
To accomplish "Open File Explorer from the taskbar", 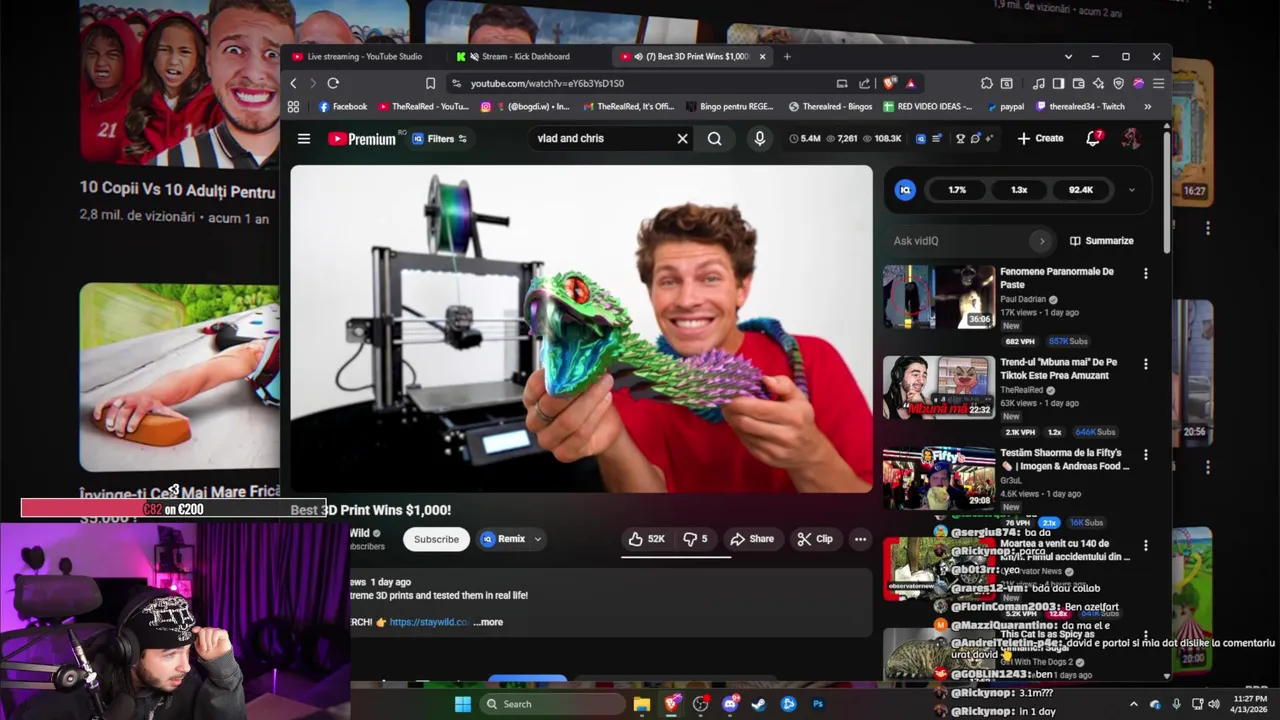I will [641, 704].
